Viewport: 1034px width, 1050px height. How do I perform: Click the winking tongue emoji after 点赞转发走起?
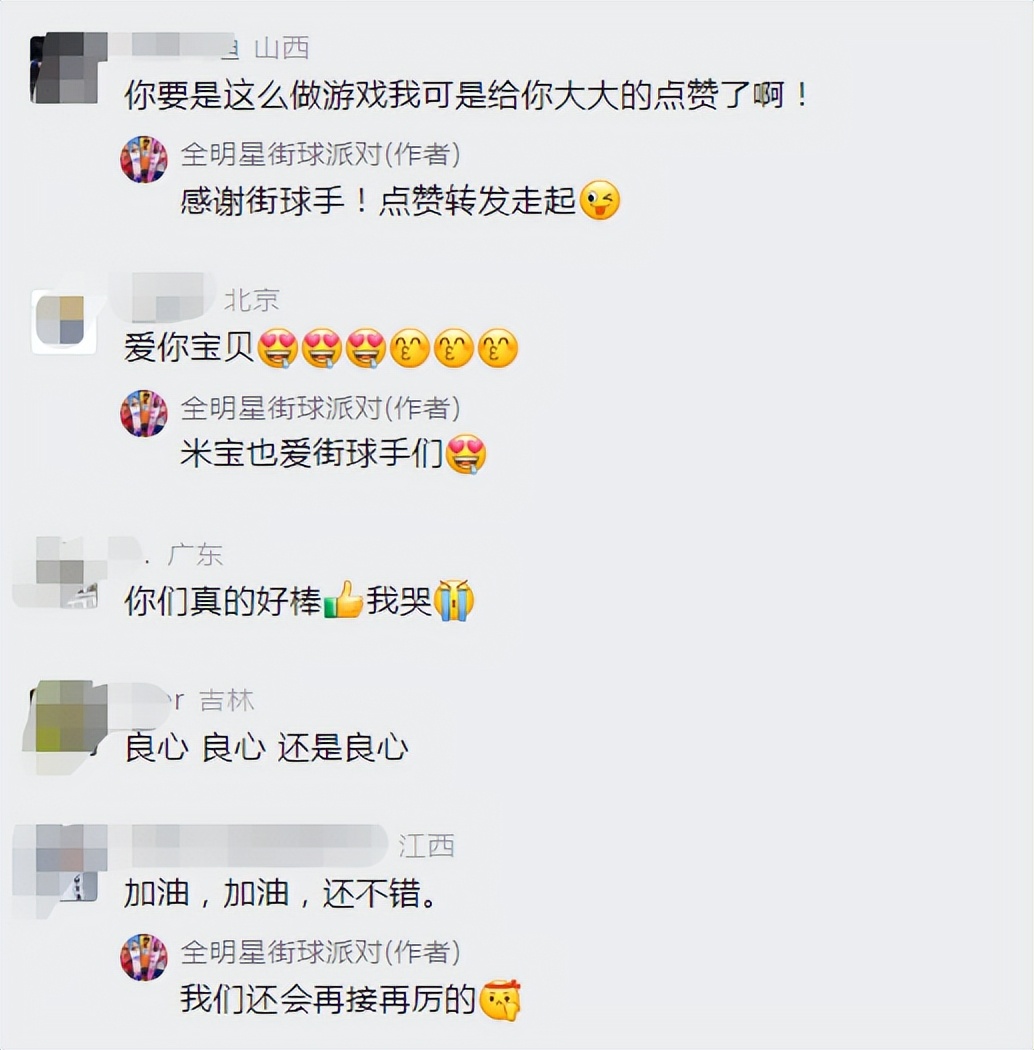click(599, 200)
